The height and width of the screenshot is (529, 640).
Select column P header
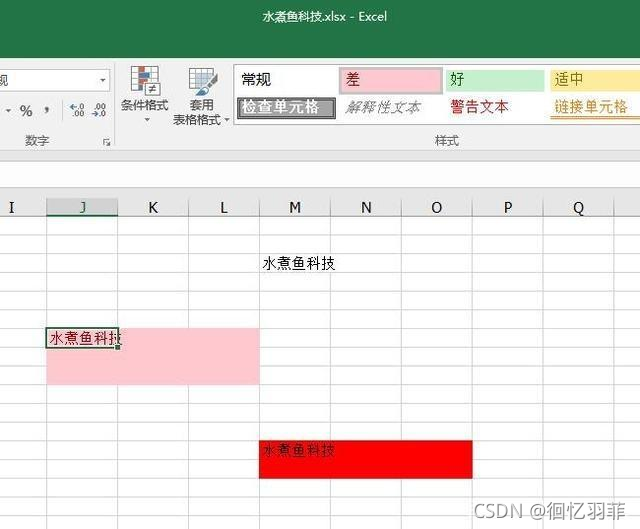point(508,207)
